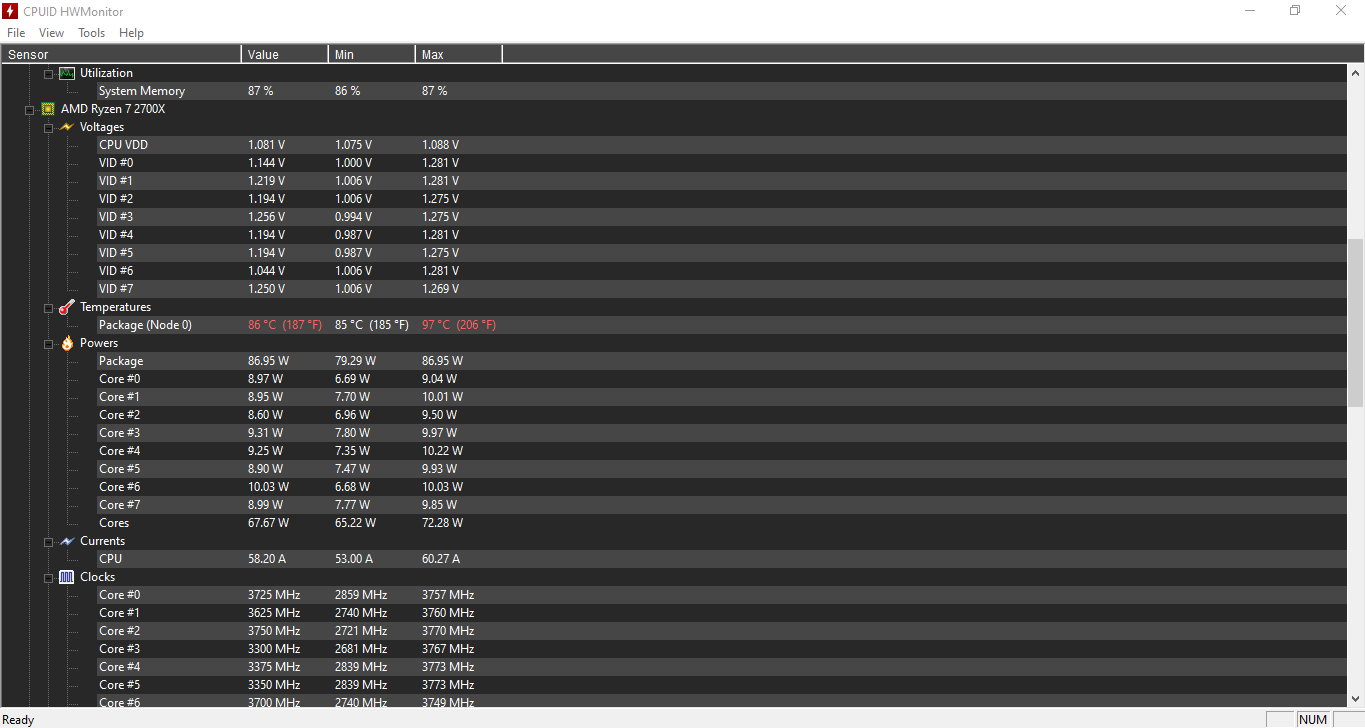Image resolution: width=1365 pixels, height=728 pixels.
Task: Click the 3350 MHz Core #5 clock value
Action: pos(274,685)
